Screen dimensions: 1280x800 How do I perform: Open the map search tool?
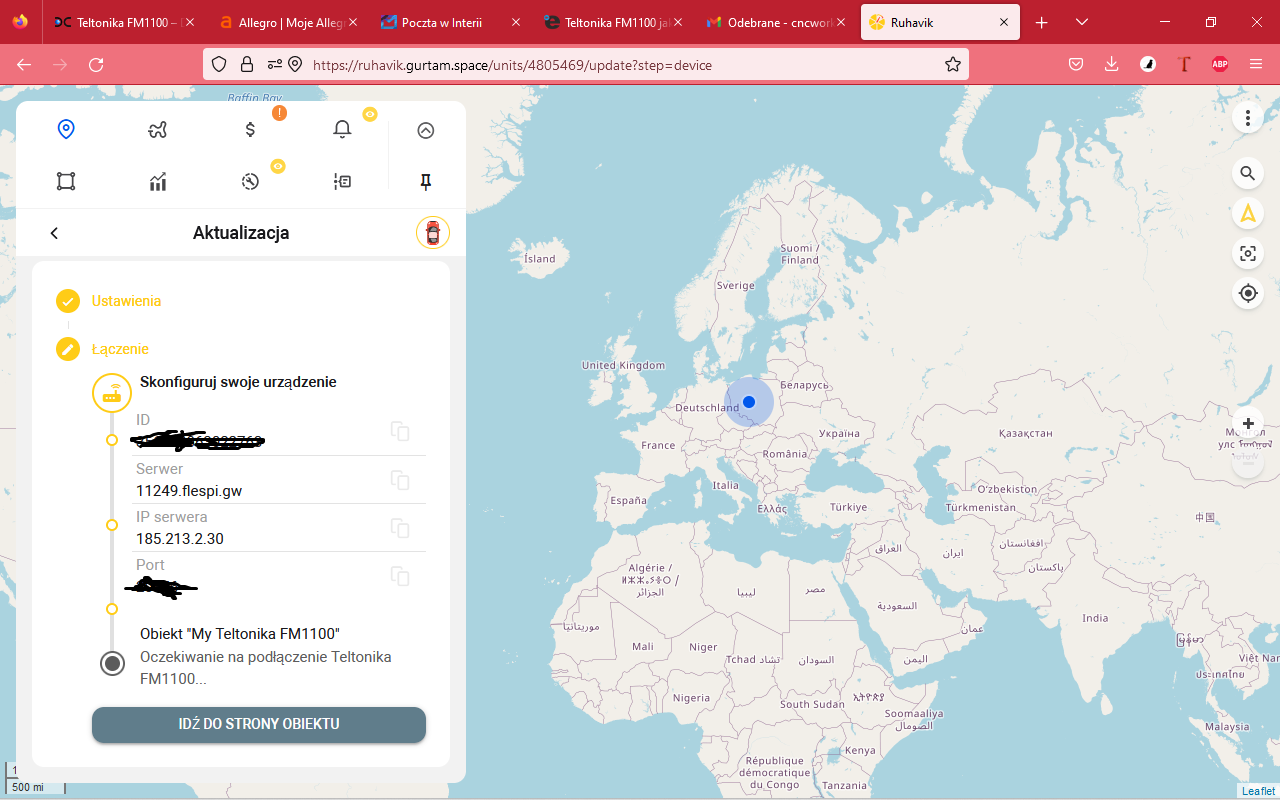point(1248,173)
